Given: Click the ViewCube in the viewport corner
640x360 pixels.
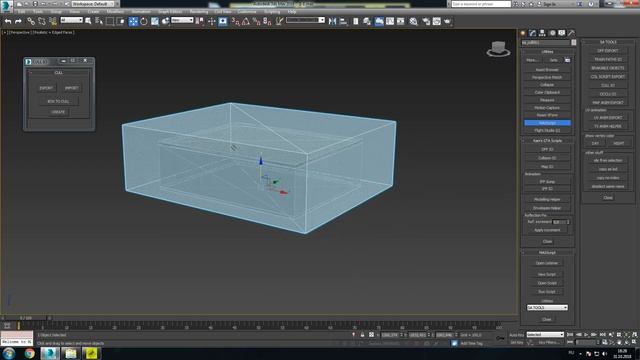Looking at the screenshot, I should click(x=498, y=49).
